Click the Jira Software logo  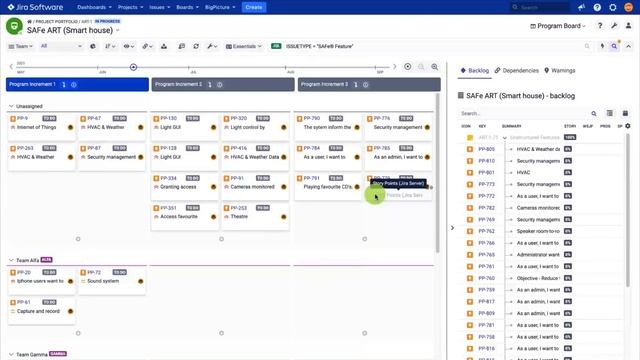pyautogui.click(x=36, y=7)
